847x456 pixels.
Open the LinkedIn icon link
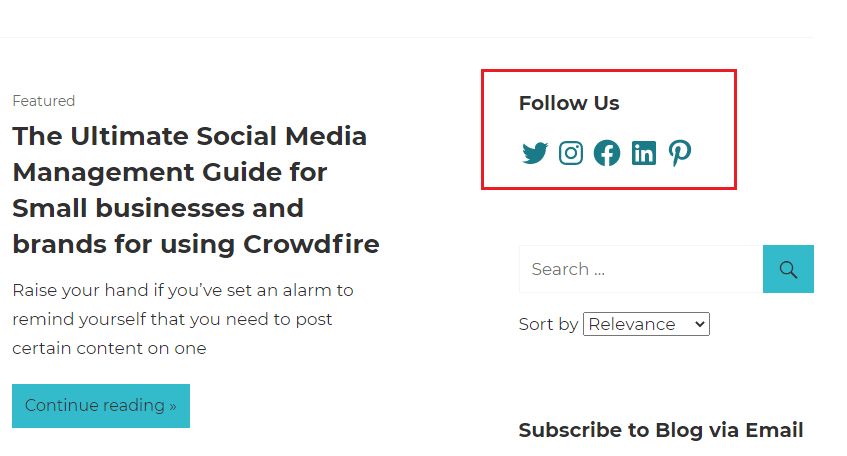point(644,153)
